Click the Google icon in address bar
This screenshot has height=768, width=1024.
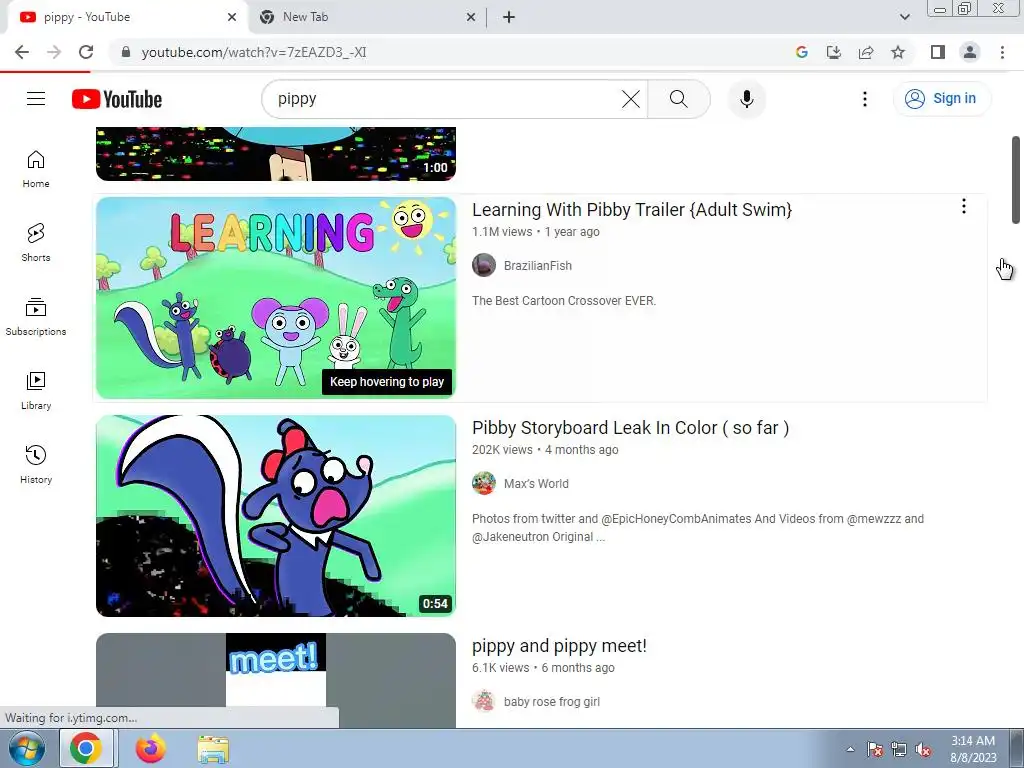click(x=801, y=52)
